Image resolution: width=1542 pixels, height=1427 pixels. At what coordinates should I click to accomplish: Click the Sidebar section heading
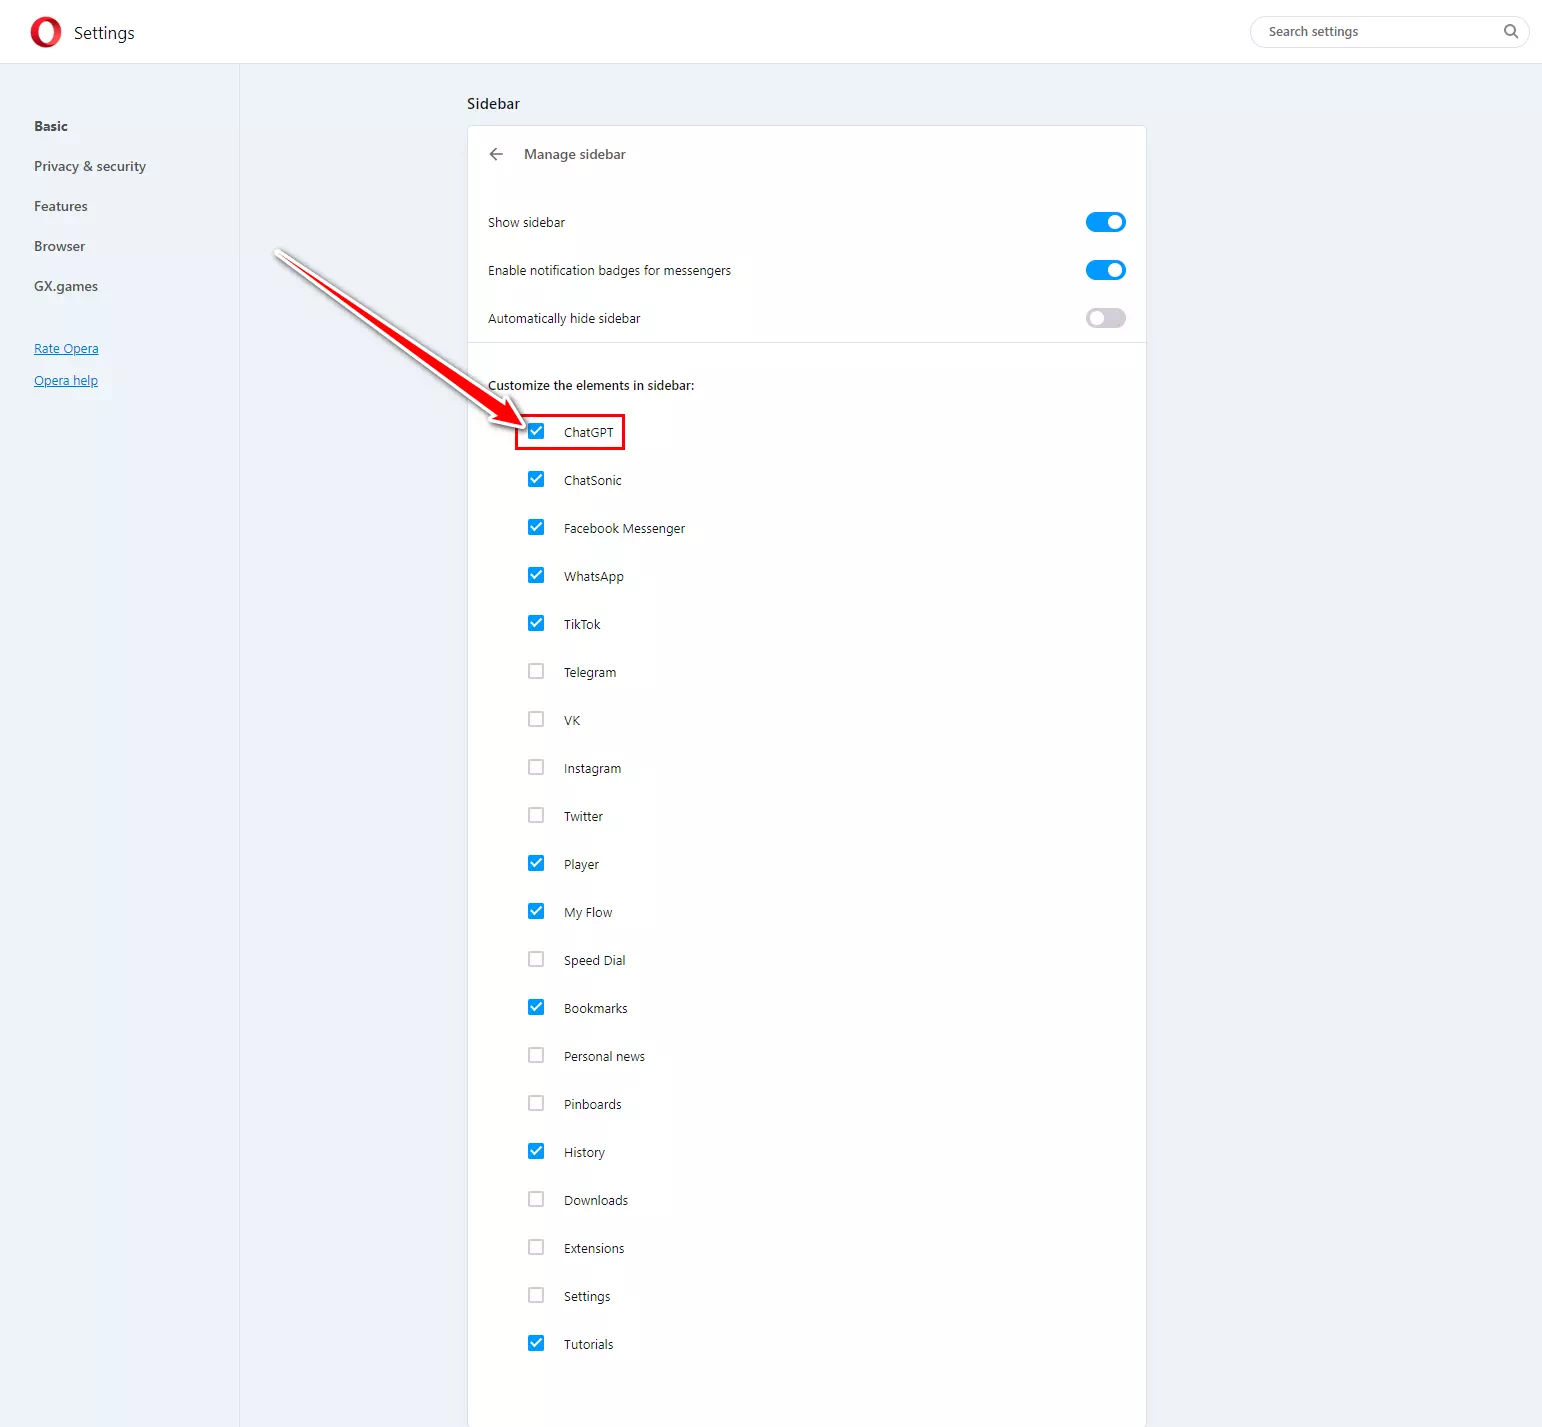coord(494,104)
